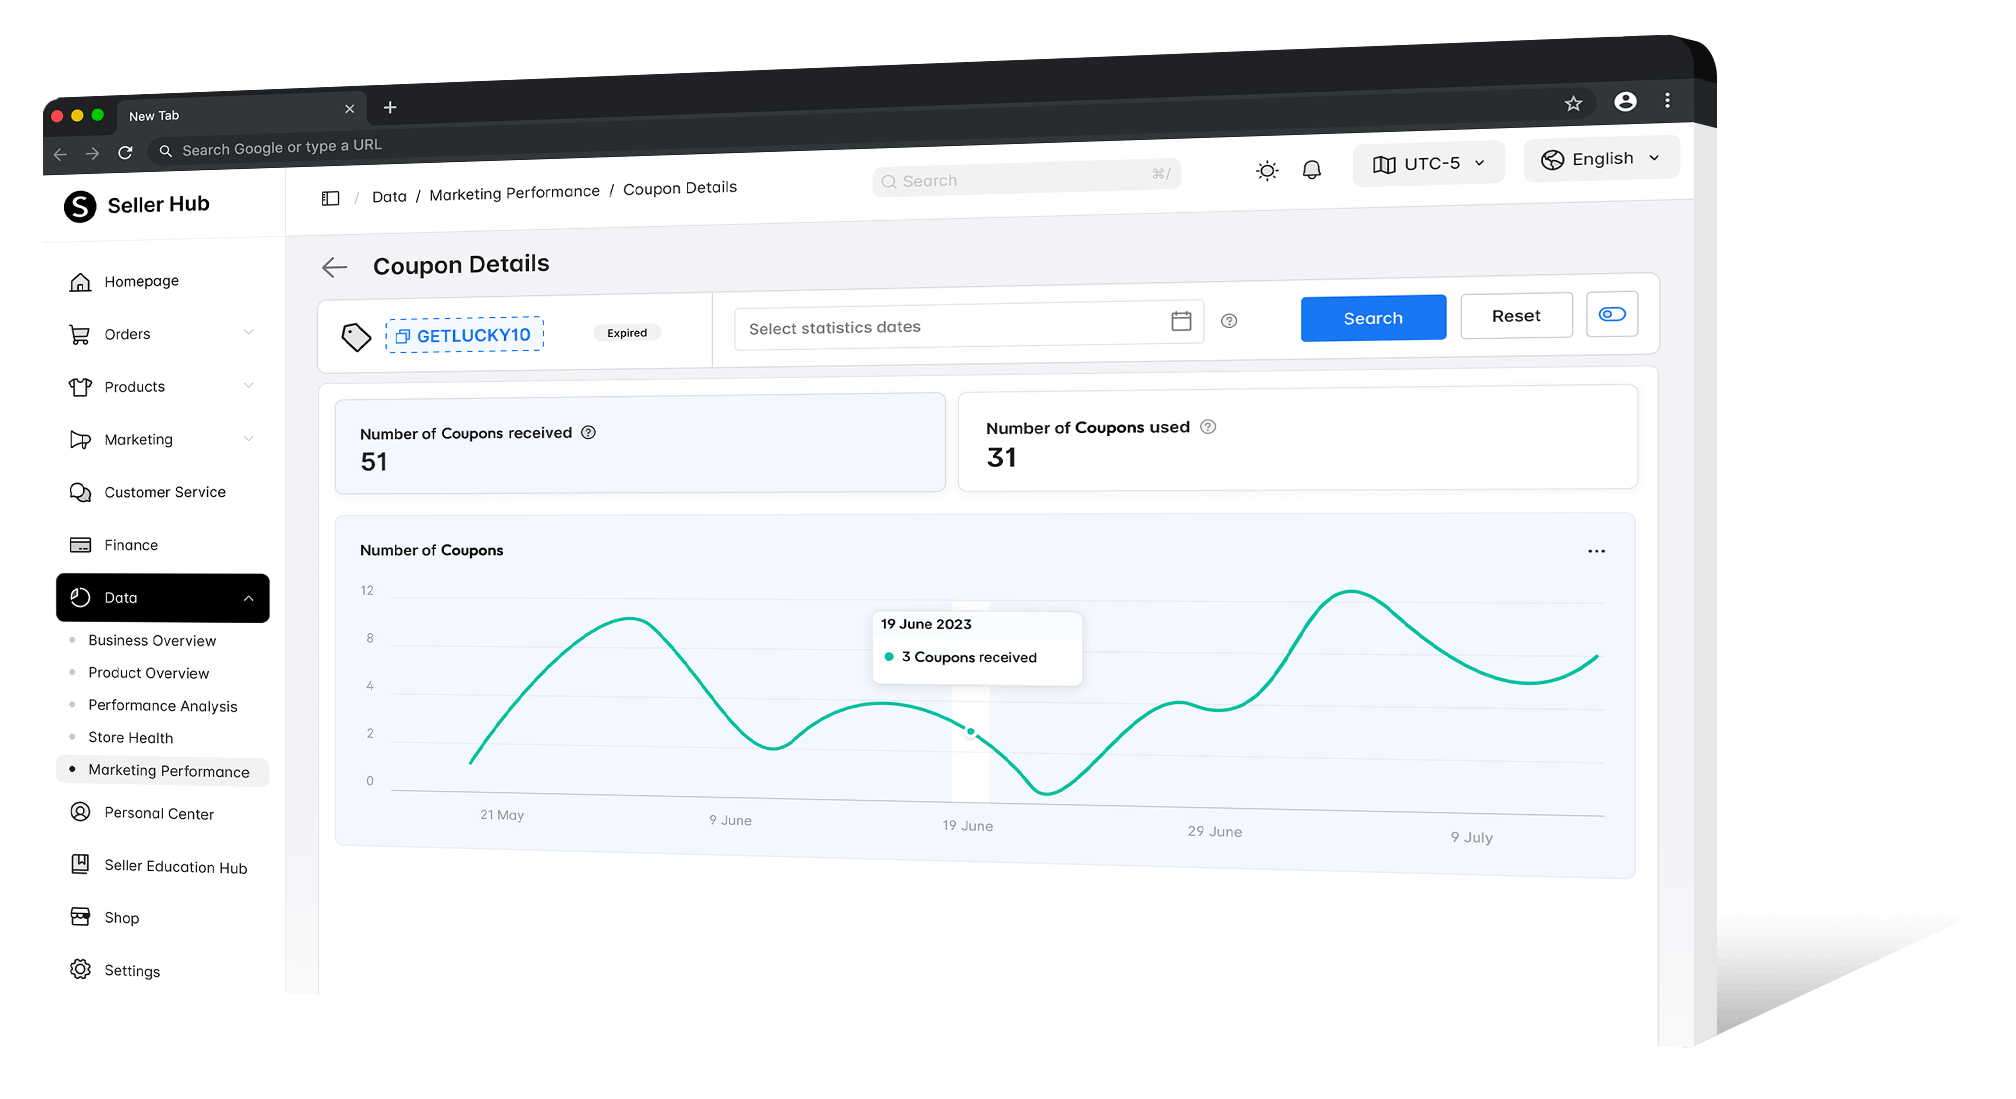Image resolution: width=2016 pixels, height=1099 pixels.
Task: Collapse the Data section
Action: pyautogui.click(x=248, y=597)
